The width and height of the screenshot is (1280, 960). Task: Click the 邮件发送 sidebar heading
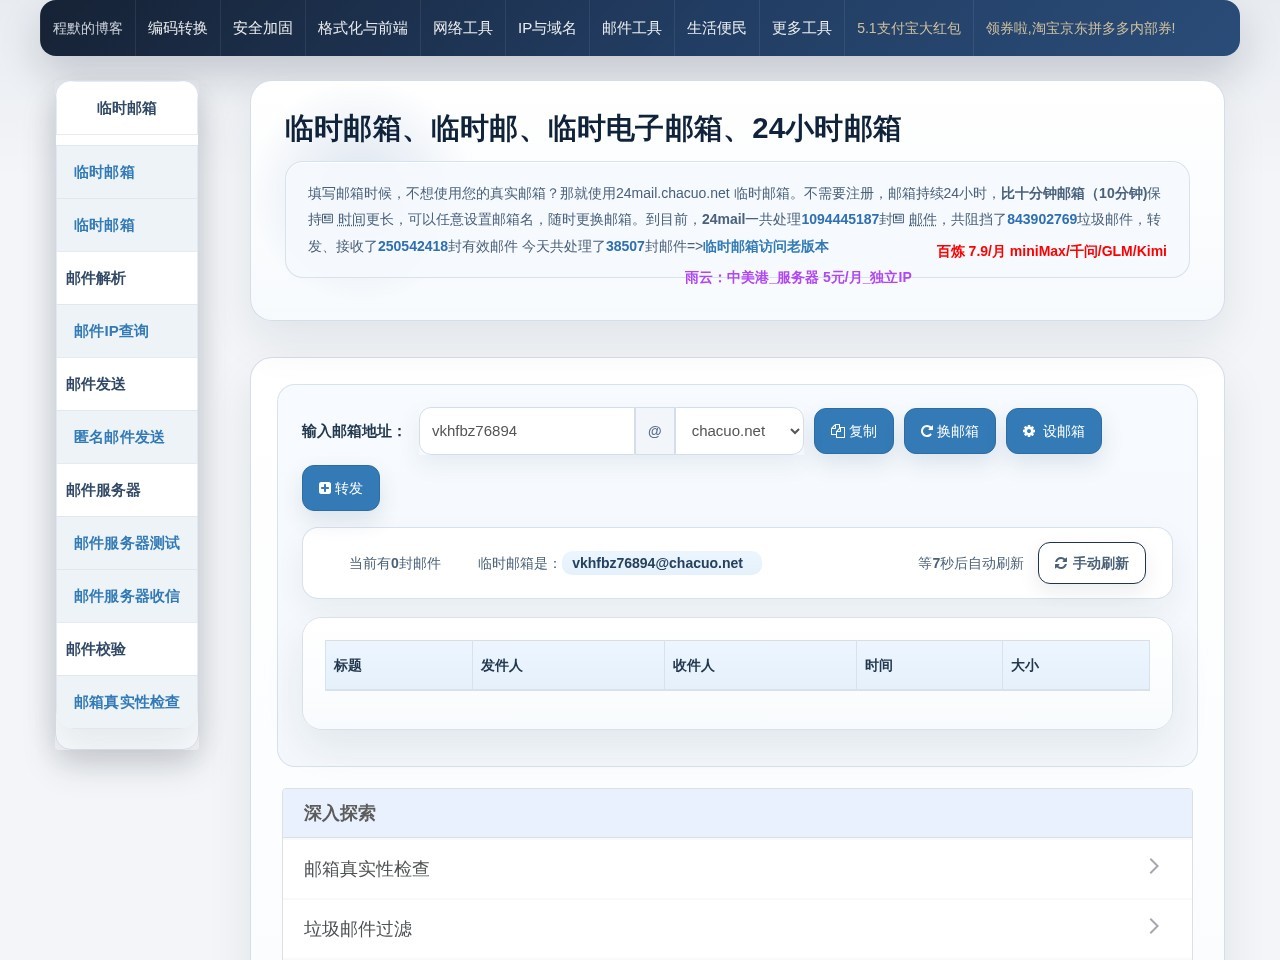click(x=127, y=384)
